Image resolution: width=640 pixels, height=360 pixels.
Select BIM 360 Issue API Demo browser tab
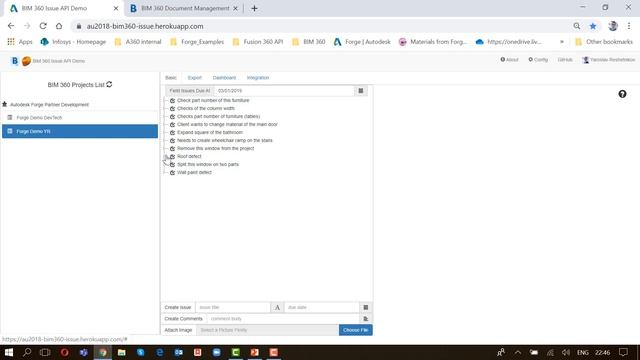[54, 8]
